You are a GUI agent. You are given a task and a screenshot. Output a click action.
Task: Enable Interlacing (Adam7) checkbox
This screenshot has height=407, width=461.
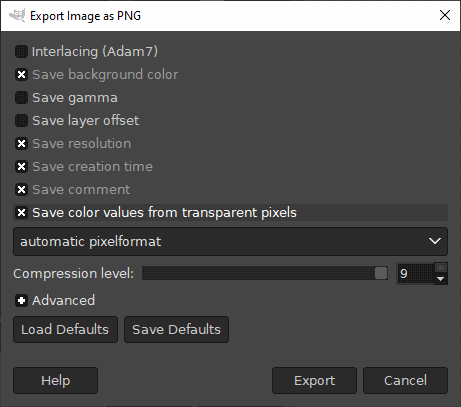coord(21,52)
